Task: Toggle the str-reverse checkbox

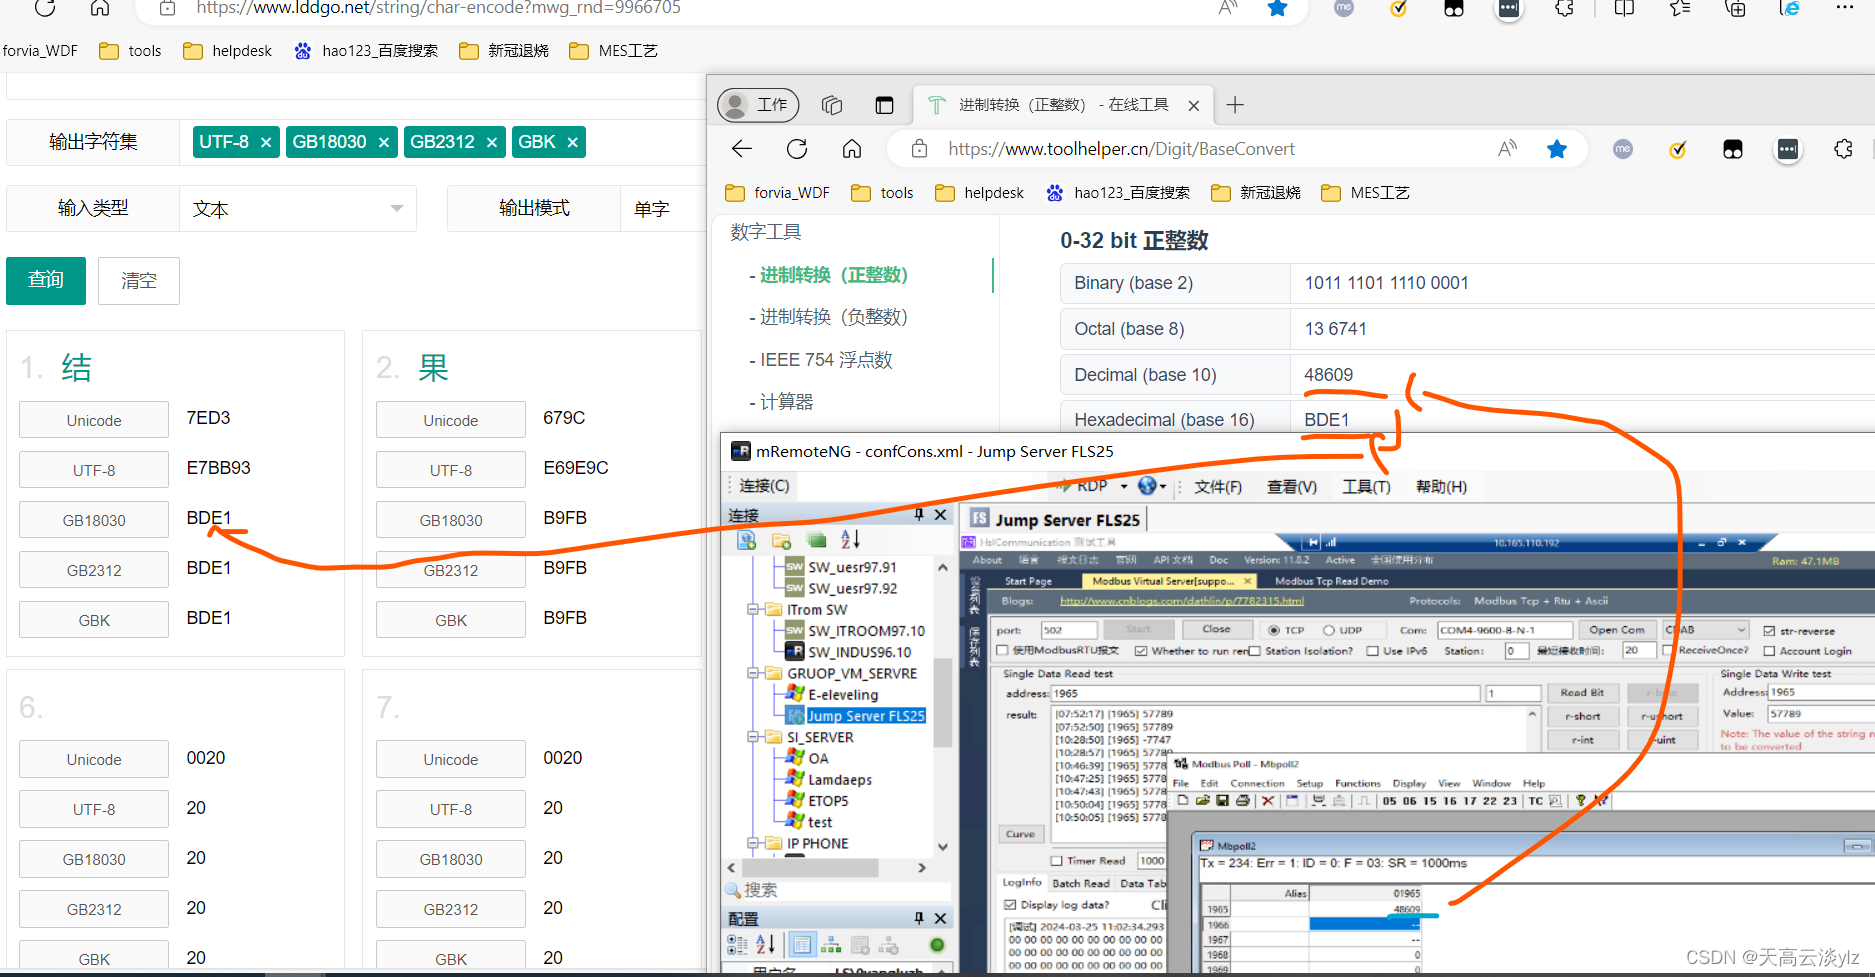Action: tap(1769, 631)
